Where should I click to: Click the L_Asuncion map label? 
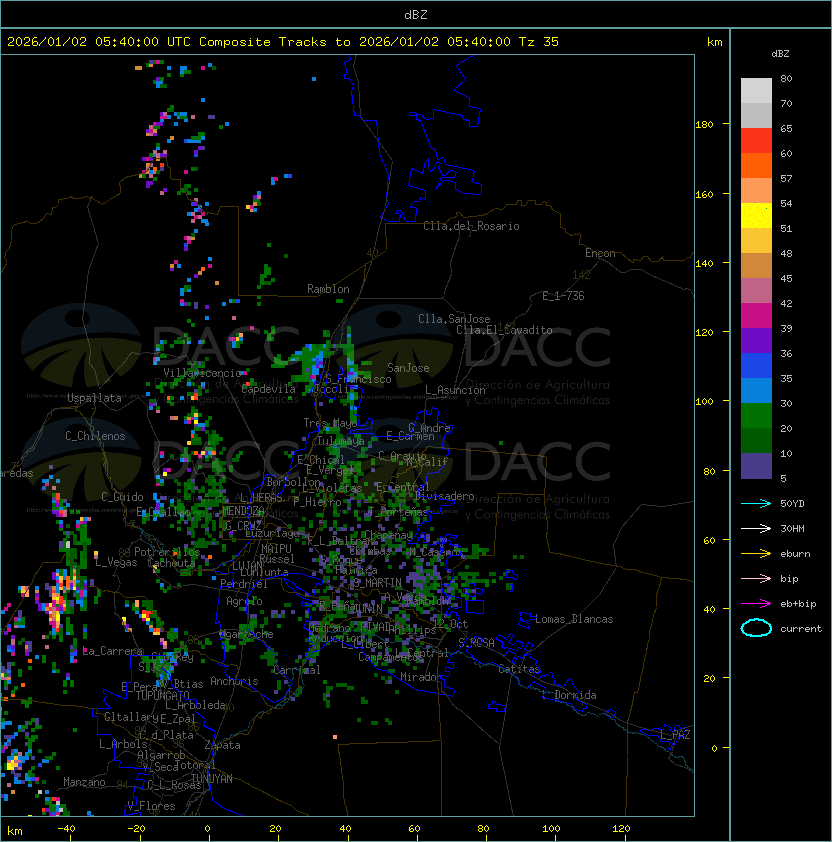[455, 390]
